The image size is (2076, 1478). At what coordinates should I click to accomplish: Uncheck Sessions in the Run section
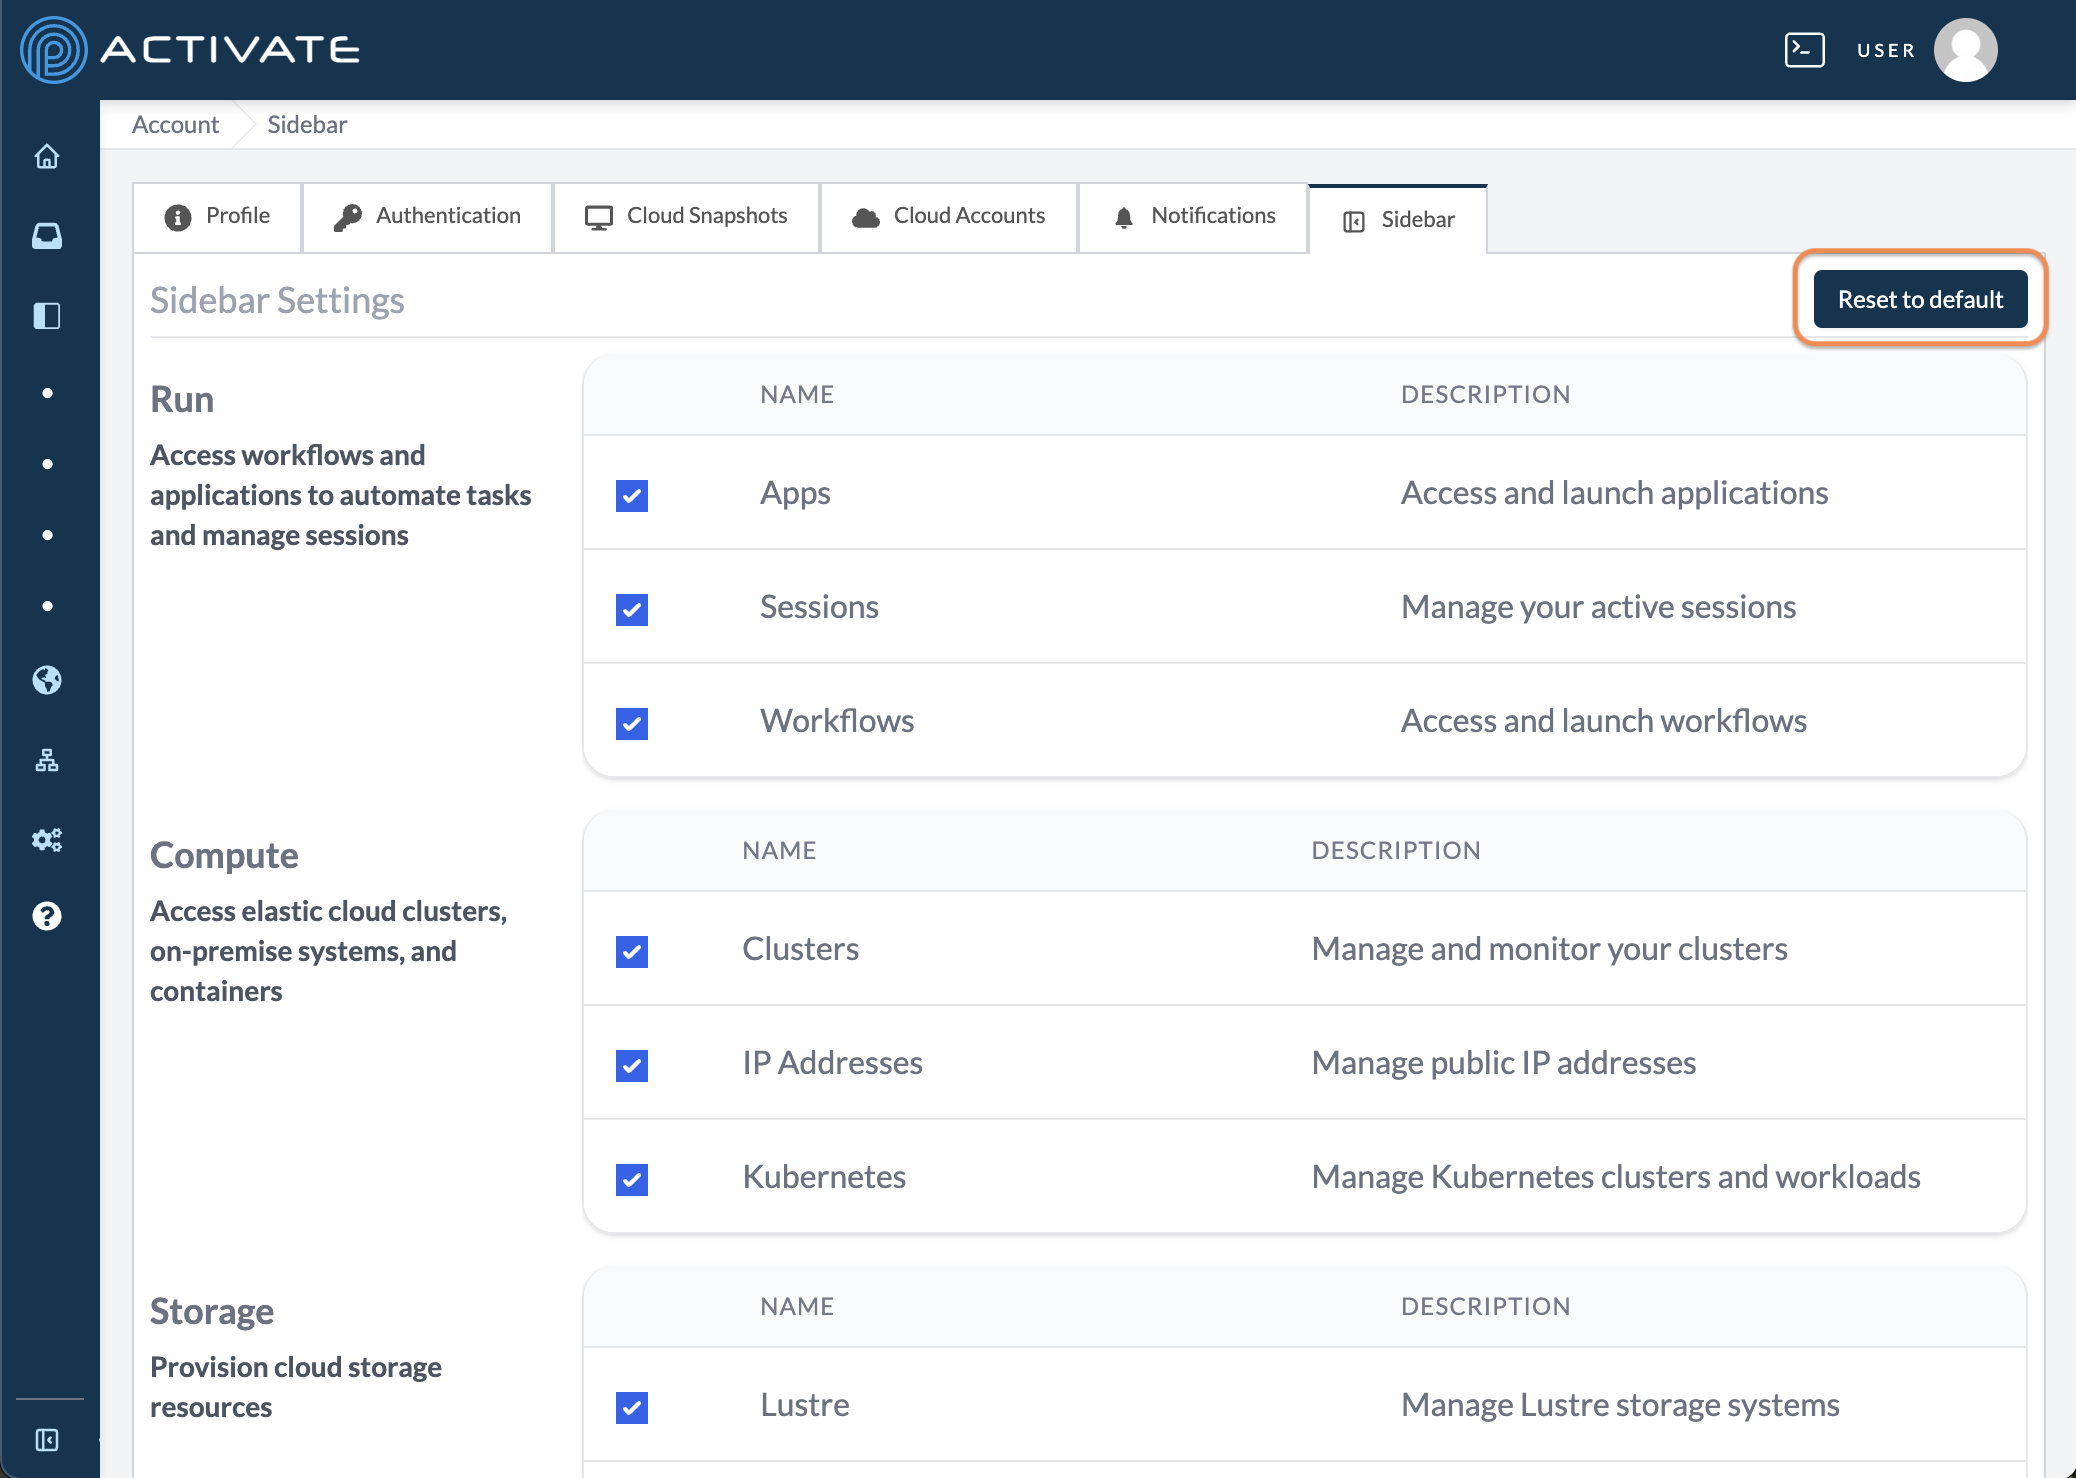tap(632, 608)
